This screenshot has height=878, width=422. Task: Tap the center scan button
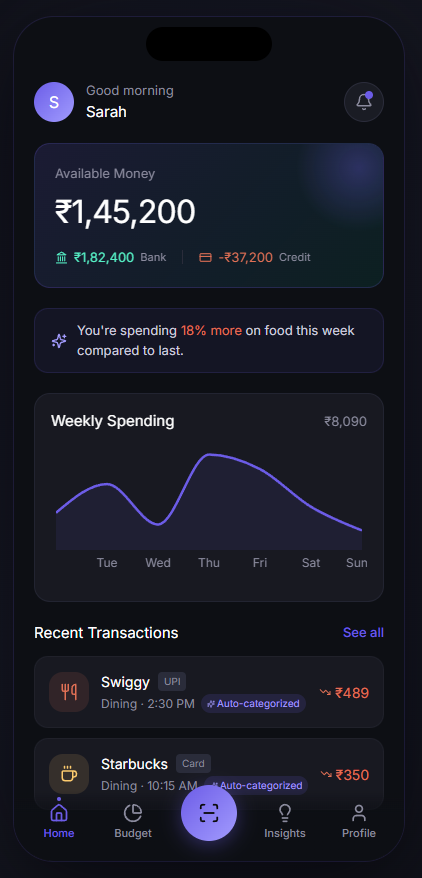[209, 813]
